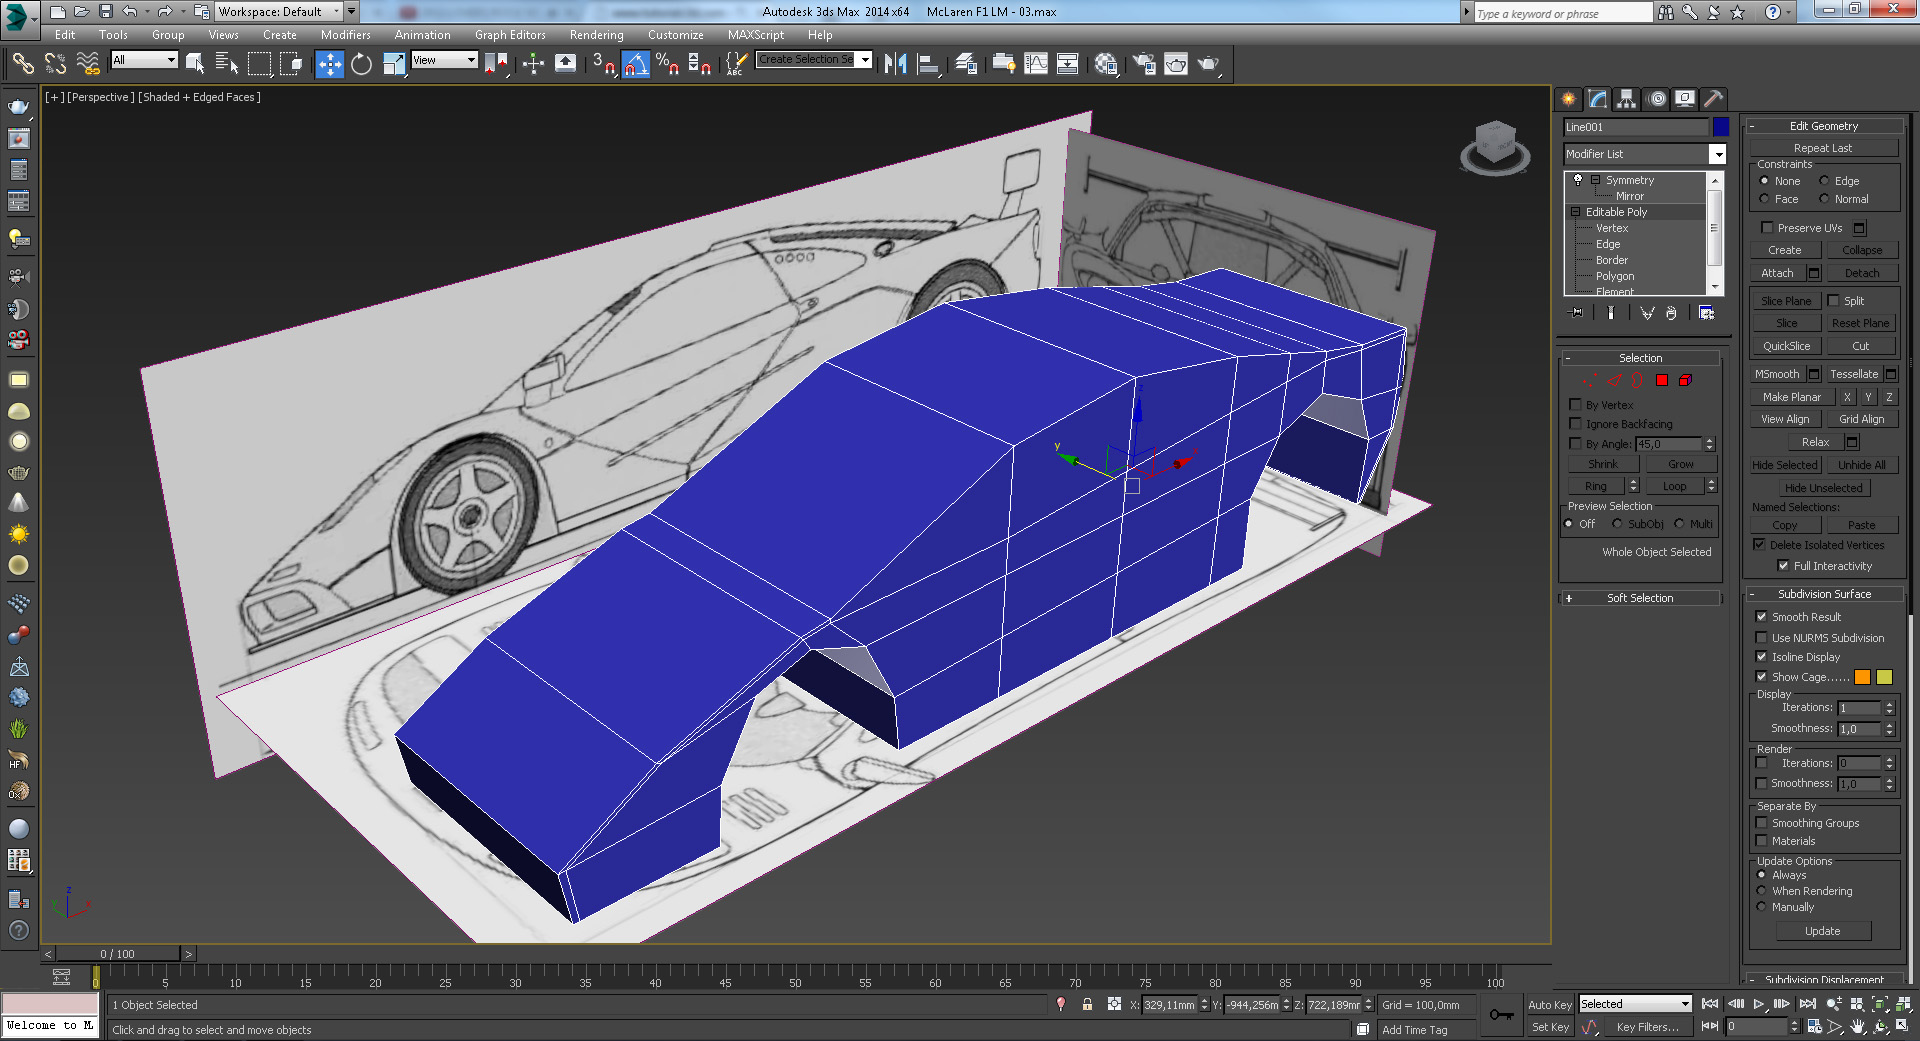Open the Rendering menu
Screen dimensions: 1920x1041
(x=596, y=34)
